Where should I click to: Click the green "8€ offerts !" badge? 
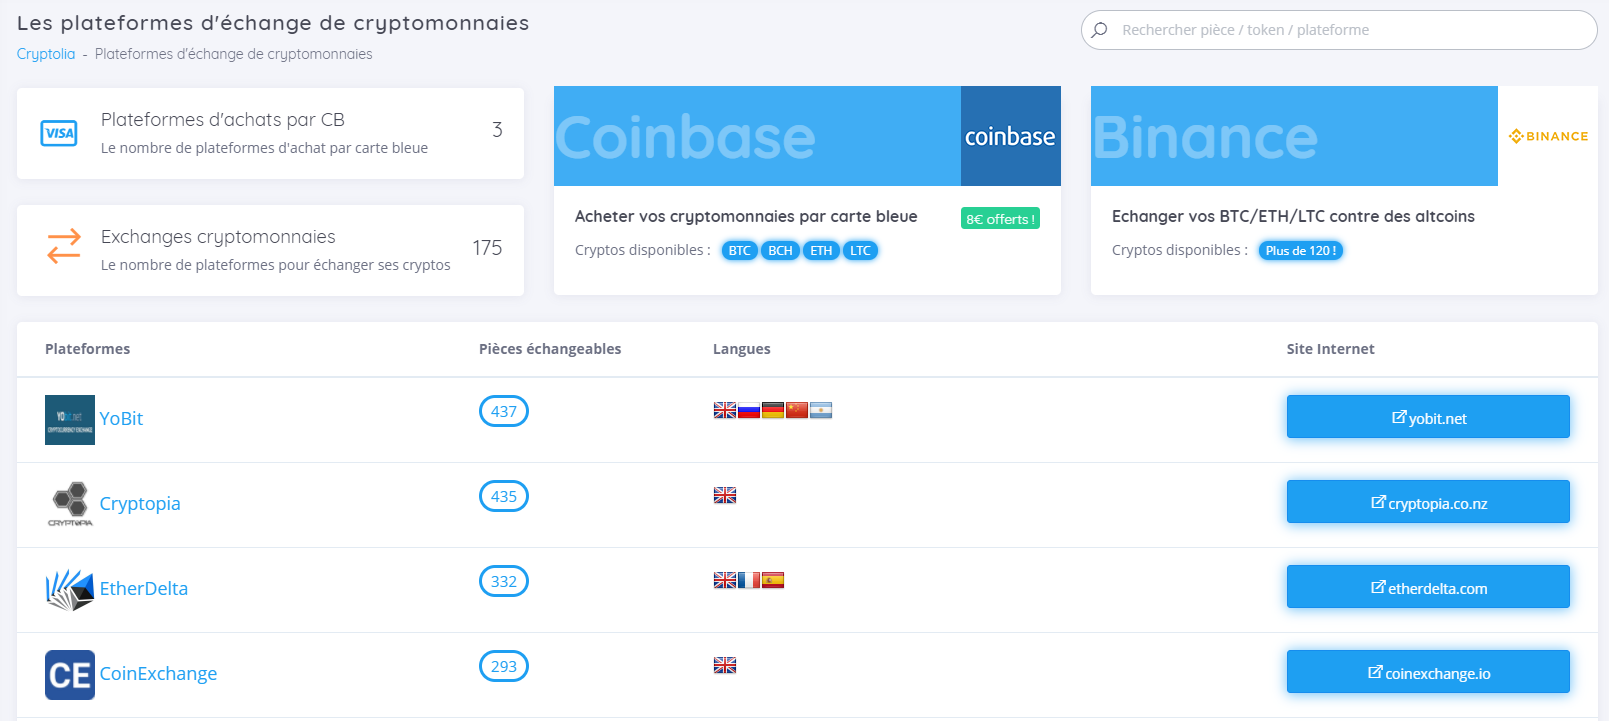click(x=1000, y=217)
